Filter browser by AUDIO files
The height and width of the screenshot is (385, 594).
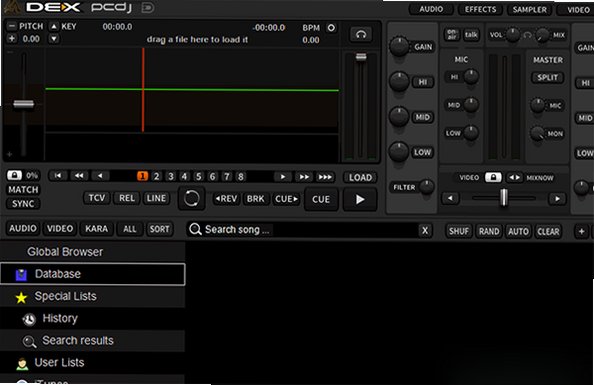[23, 228]
